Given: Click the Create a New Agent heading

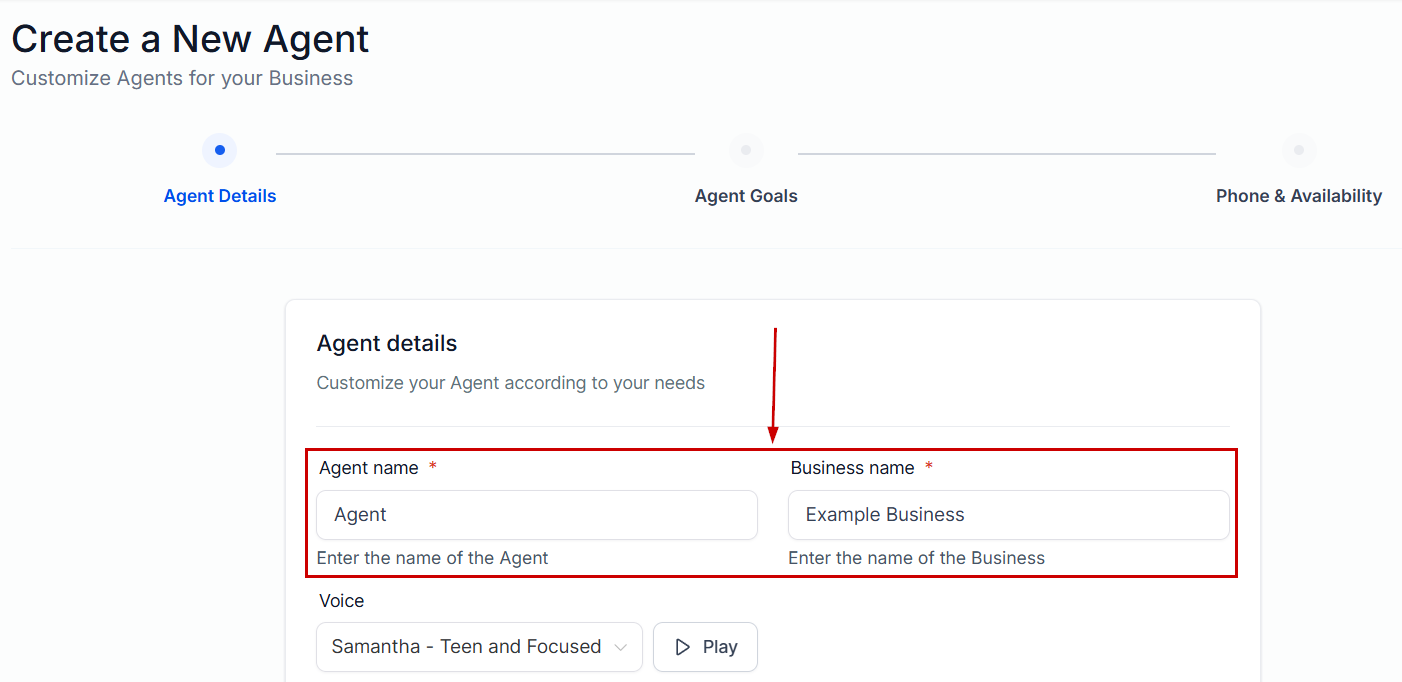Looking at the screenshot, I should pos(190,39).
